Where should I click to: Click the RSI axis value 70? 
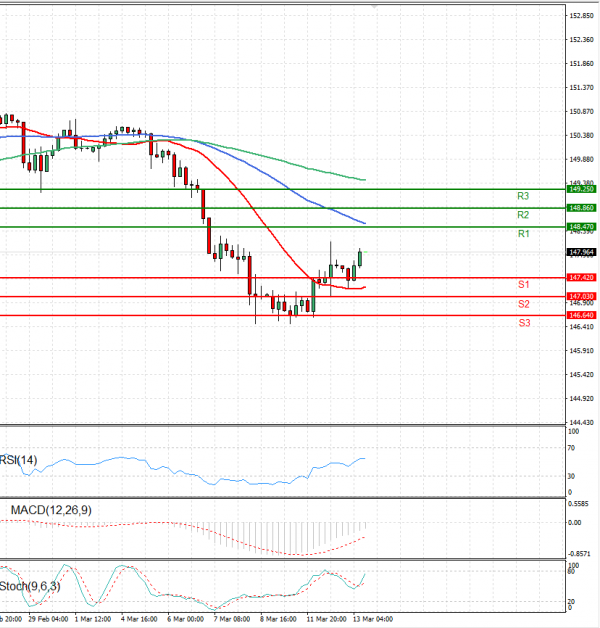572,448
